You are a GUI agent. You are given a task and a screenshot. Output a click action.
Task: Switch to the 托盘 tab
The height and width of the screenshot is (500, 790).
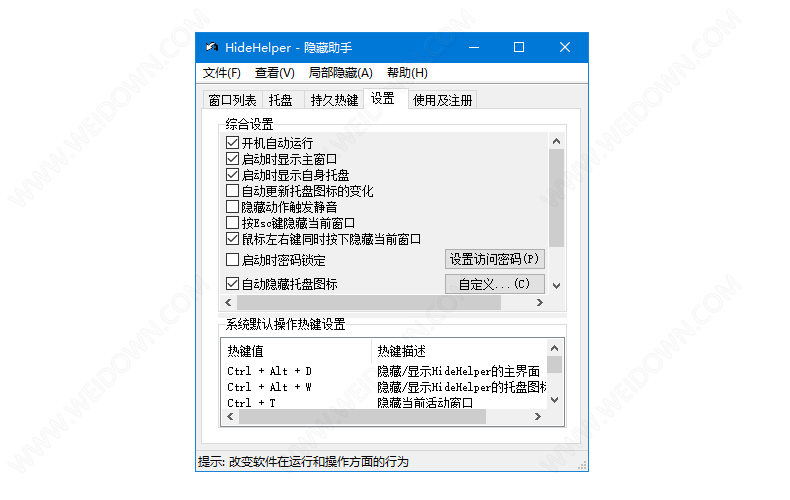[281, 100]
